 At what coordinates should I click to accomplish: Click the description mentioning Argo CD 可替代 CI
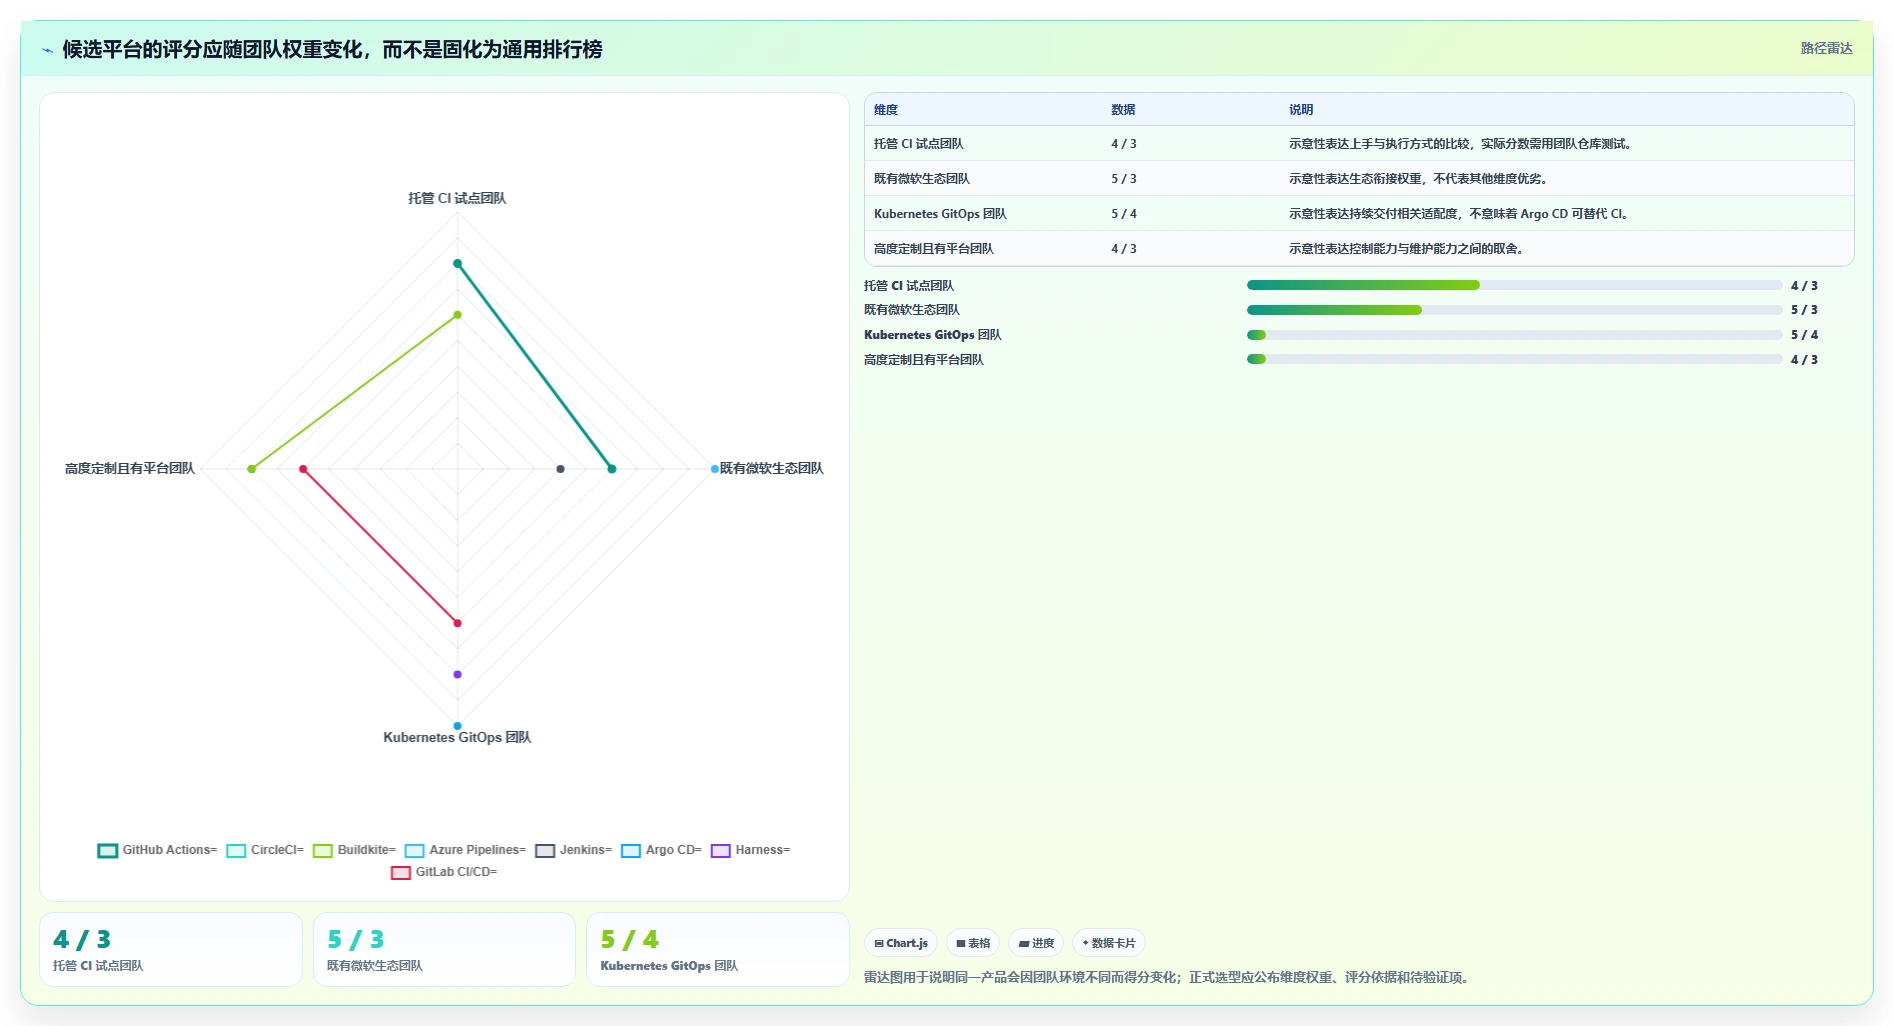coord(1458,214)
